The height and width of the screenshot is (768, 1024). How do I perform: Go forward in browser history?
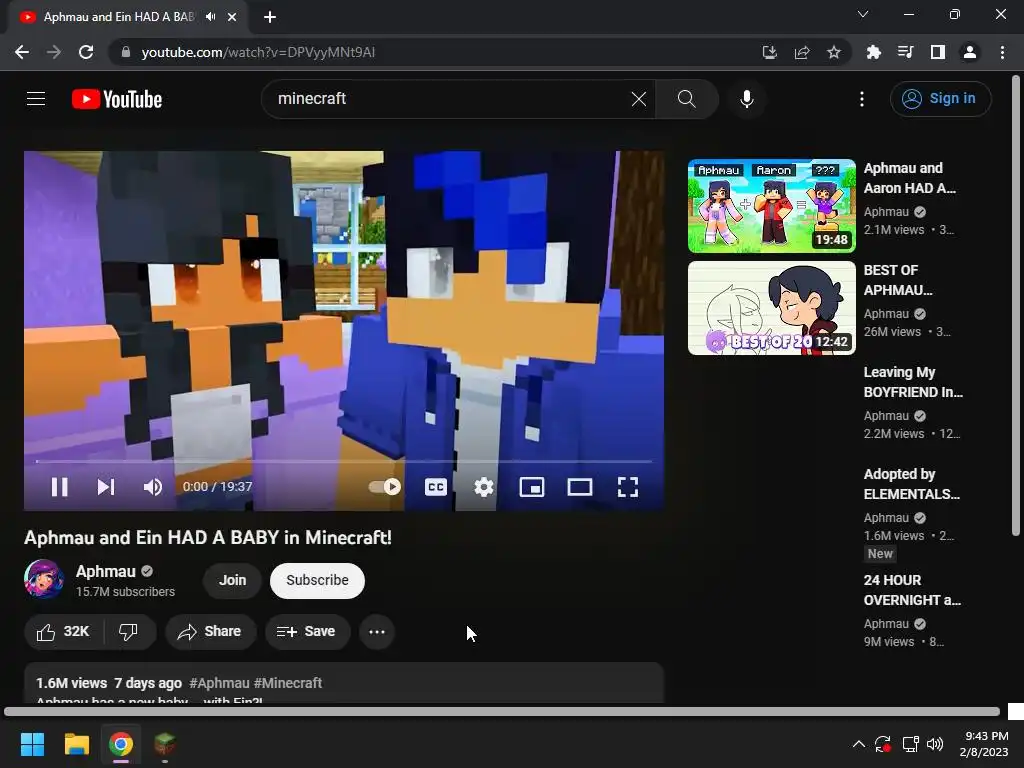(x=54, y=52)
